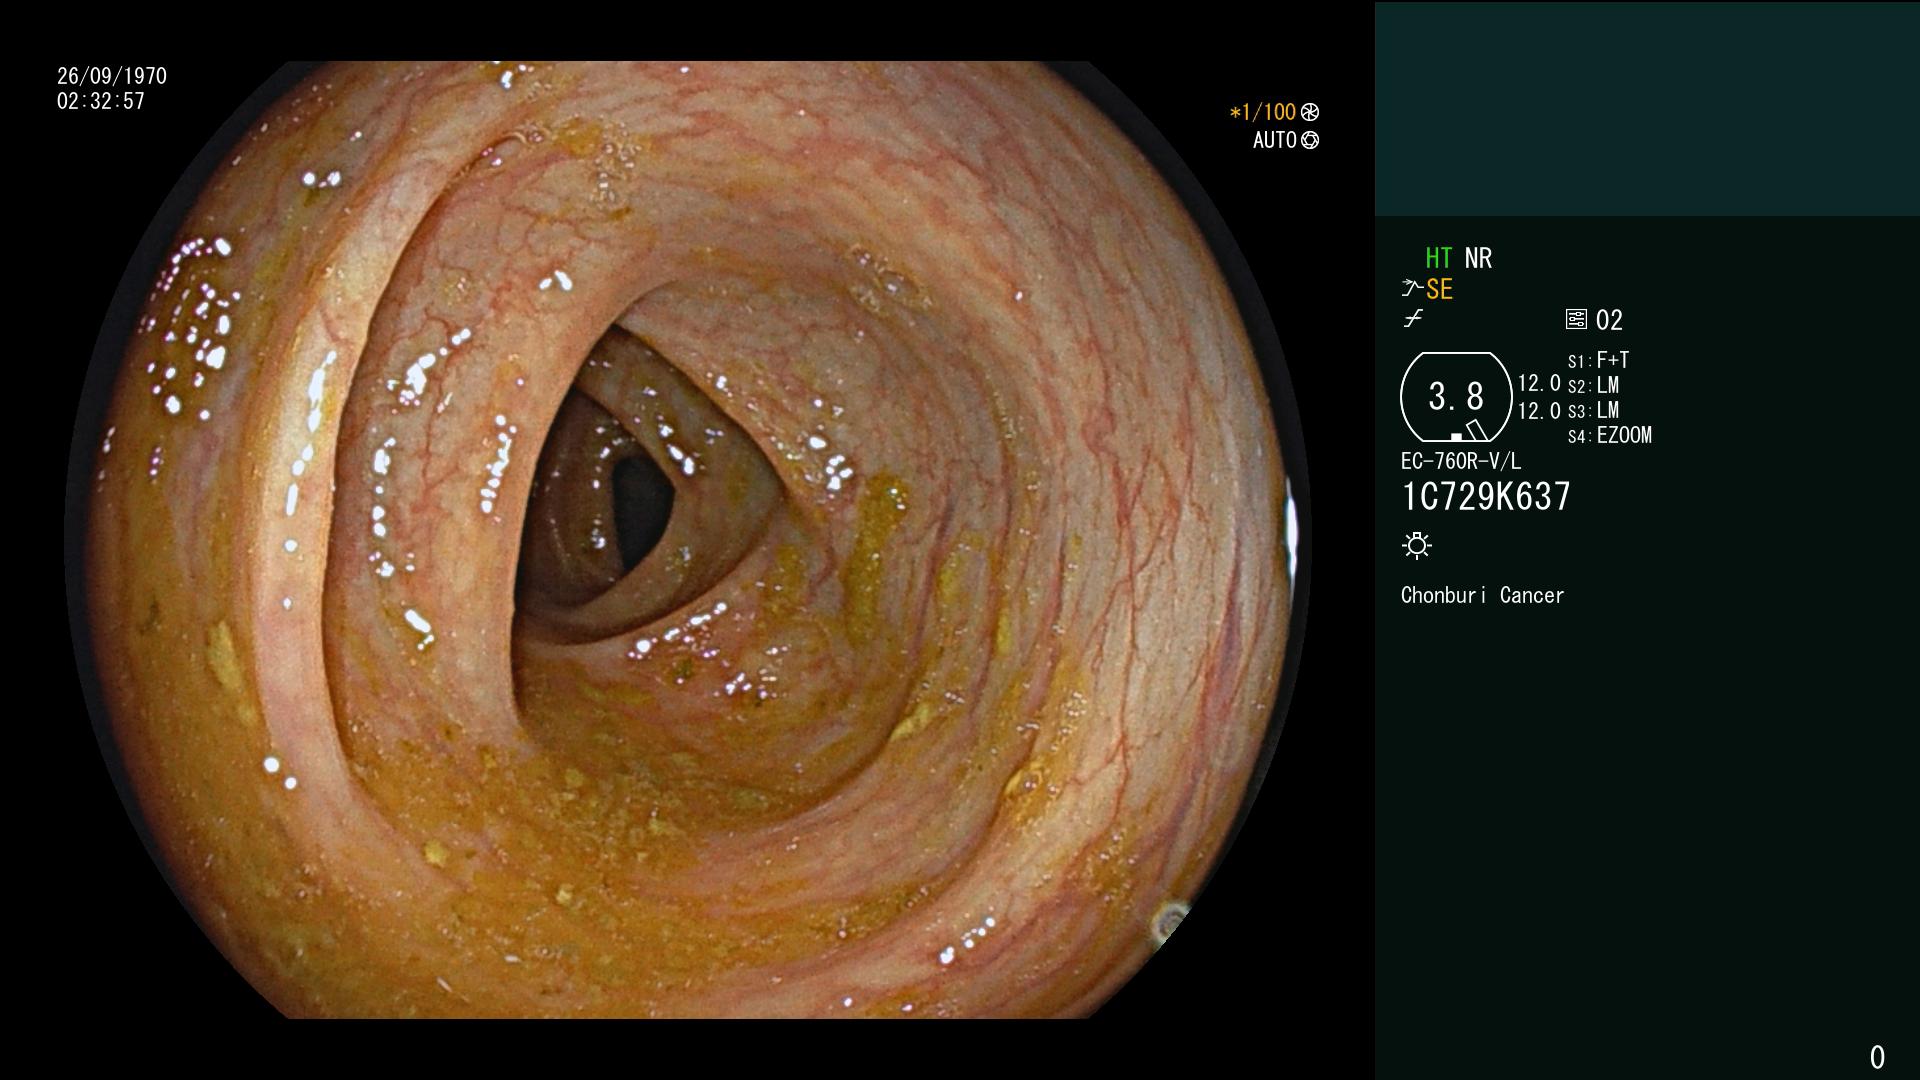Click the counter 0 at bottom right

pyautogui.click(x=1877, y=1057)
